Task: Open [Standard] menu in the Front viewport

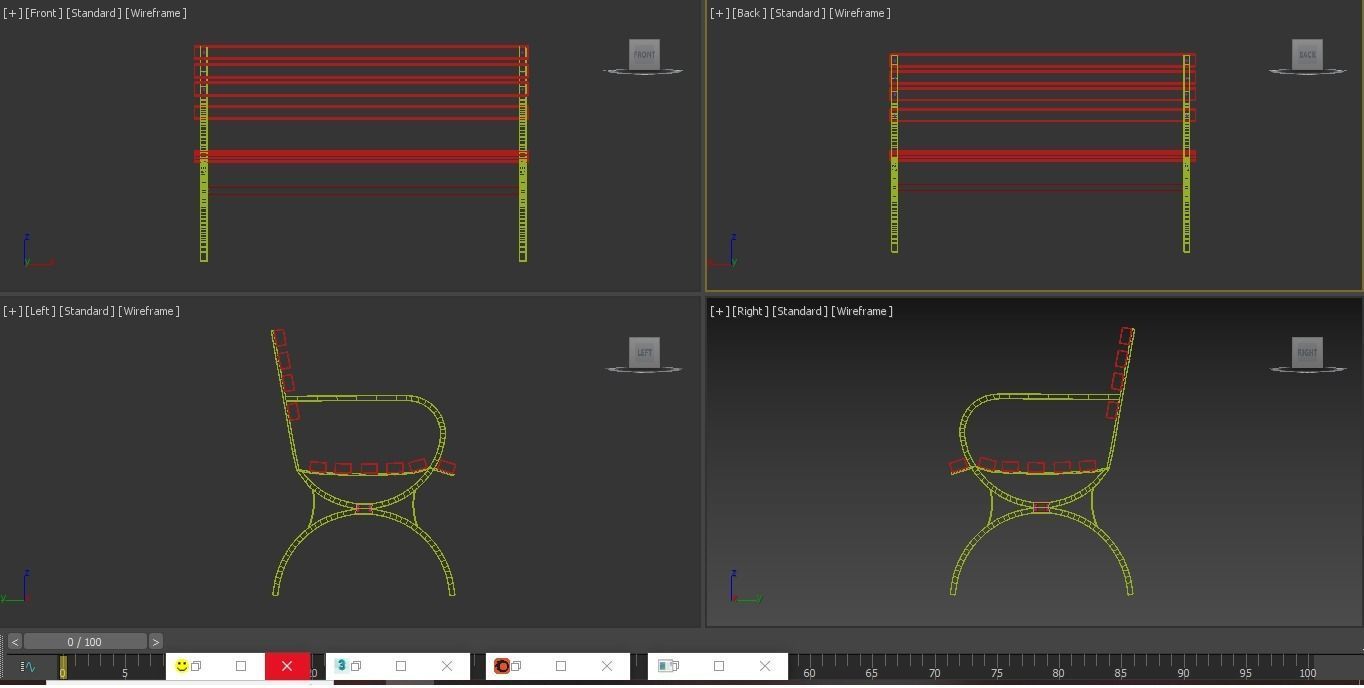Action: pyautogui.click(x=94, y=13)
